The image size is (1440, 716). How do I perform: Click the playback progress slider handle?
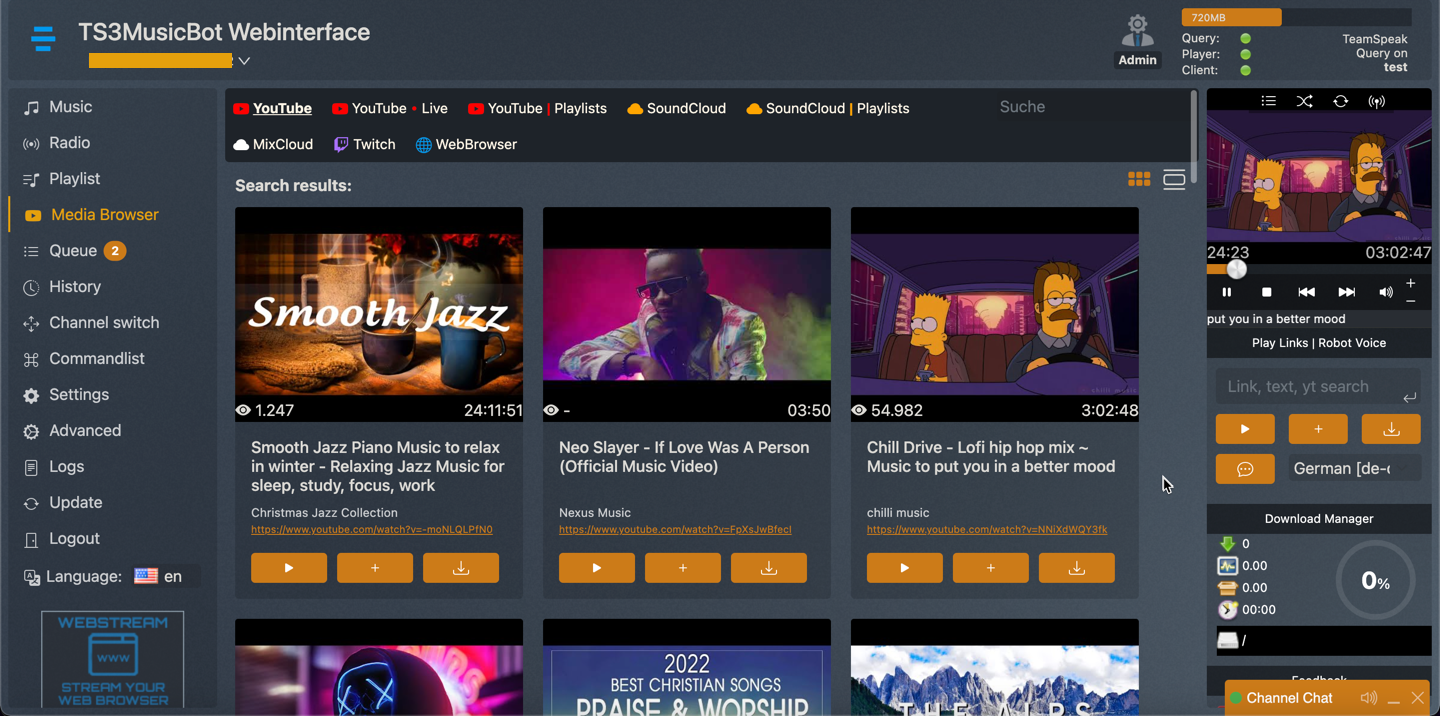1237,269
